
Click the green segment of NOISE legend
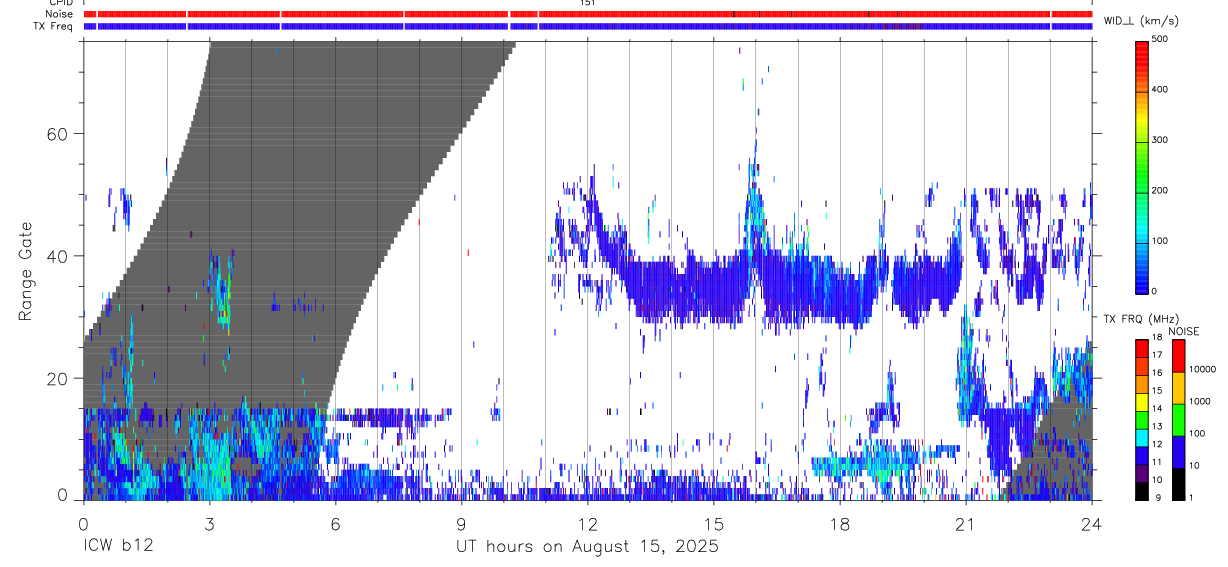(1178, 419)
